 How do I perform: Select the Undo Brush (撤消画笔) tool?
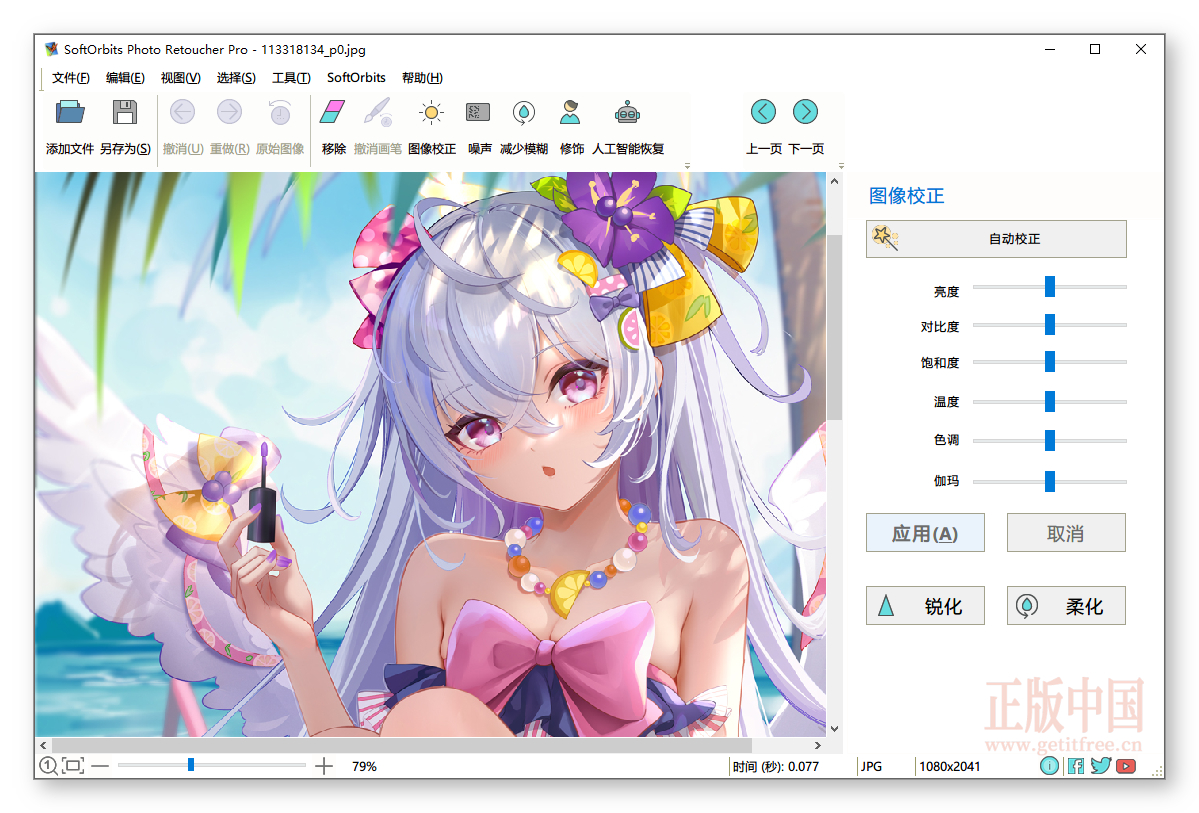point(378,112)
